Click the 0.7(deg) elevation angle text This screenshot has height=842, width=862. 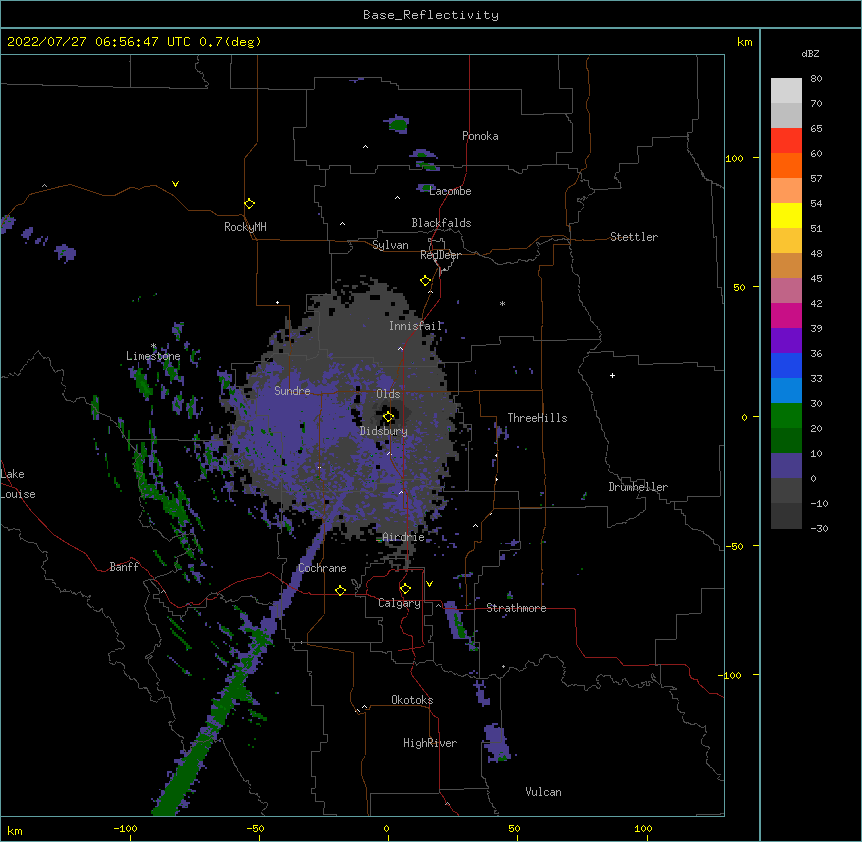230,42
